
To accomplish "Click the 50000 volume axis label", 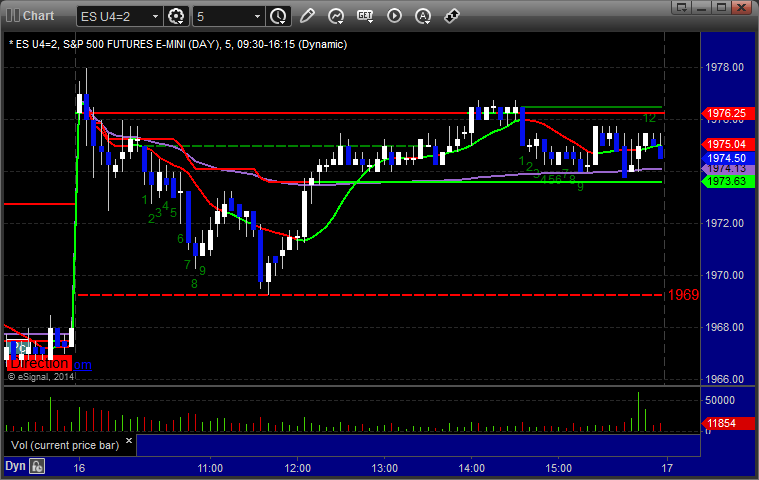I will pyautogui.click(x=720, y=400).
